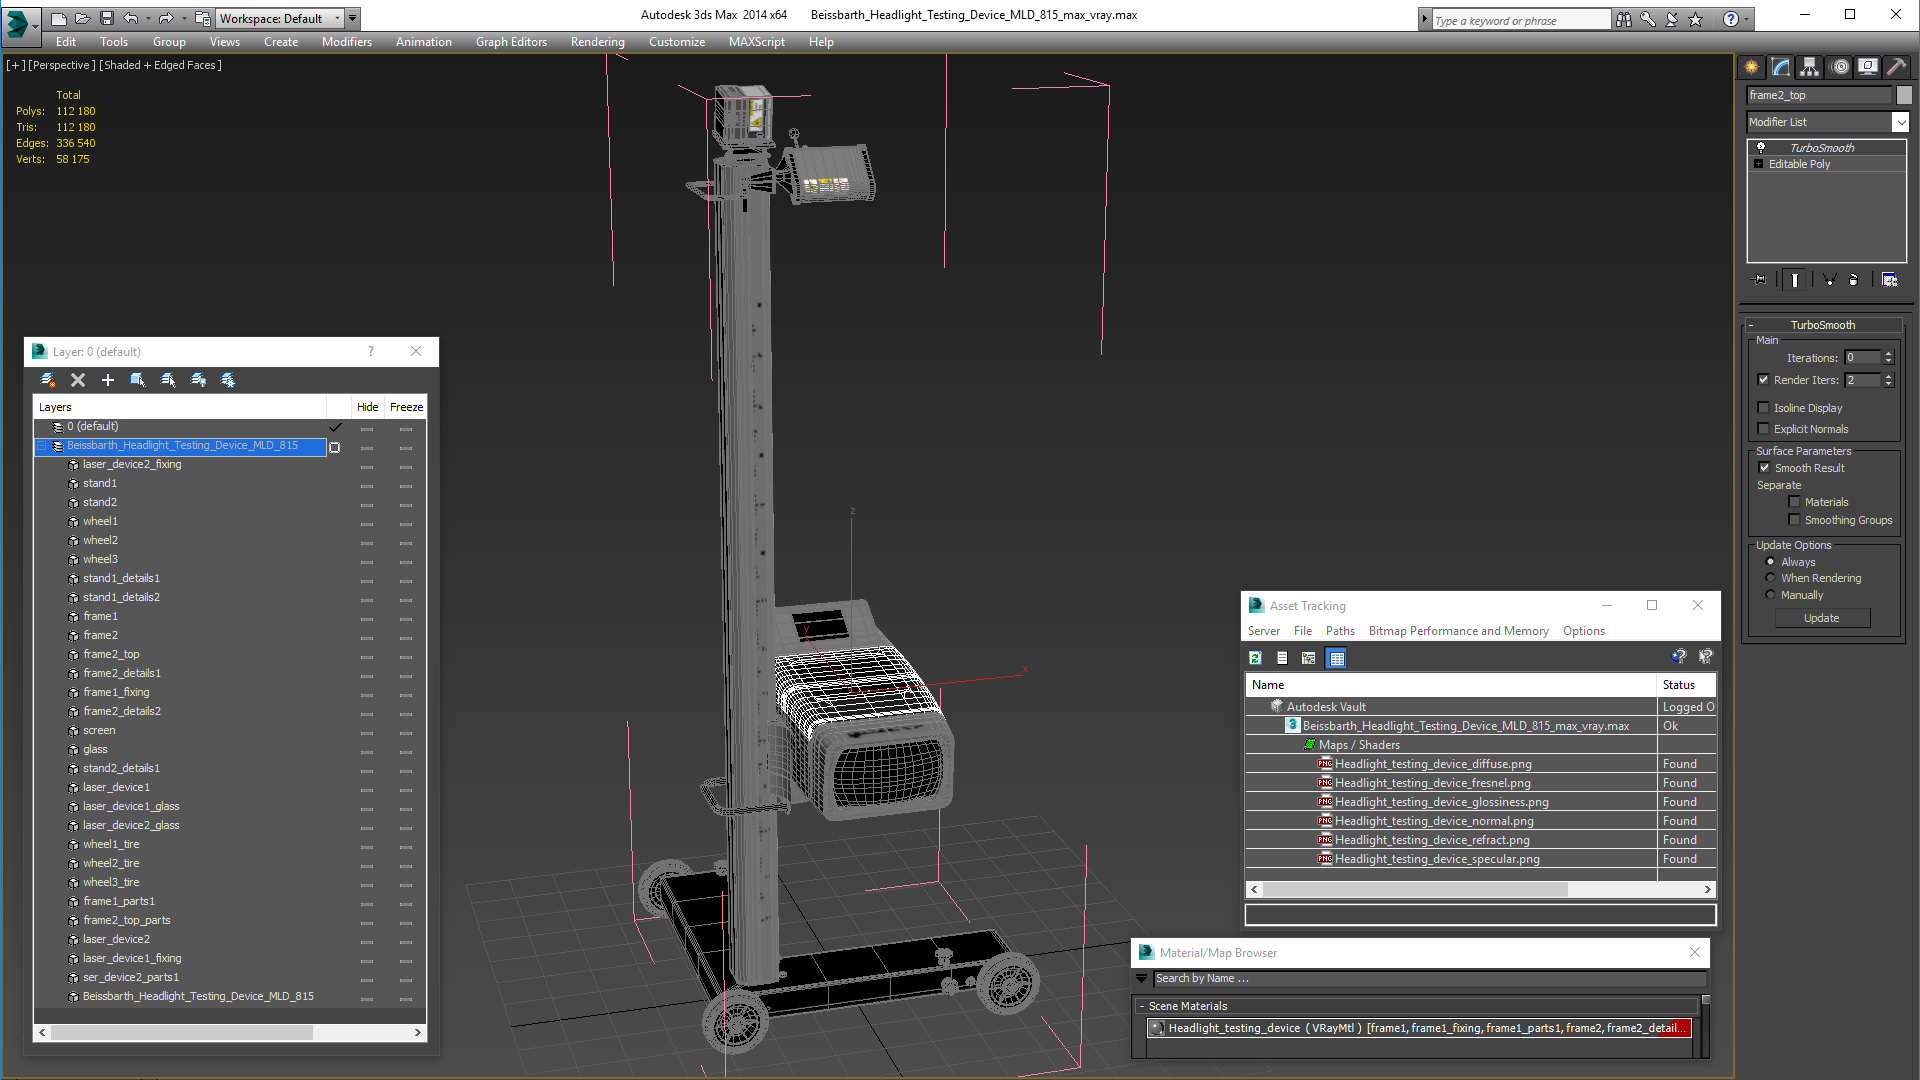The width and height of the screenshot is (1920, 1080).
Task: Toggle Explicit Normals checkbox
Action: coord(1763,429)
